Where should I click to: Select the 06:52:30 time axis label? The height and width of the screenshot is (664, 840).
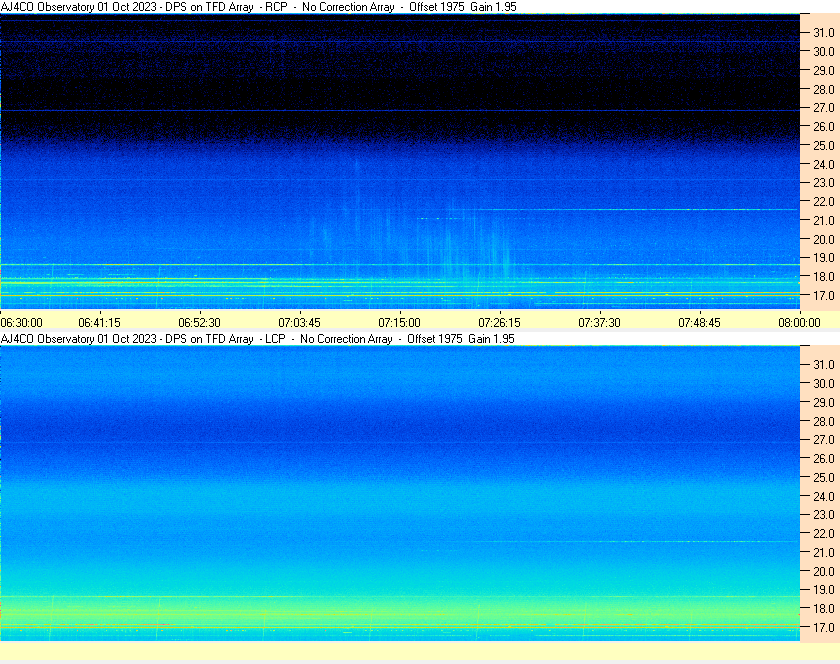pos(199,323)
